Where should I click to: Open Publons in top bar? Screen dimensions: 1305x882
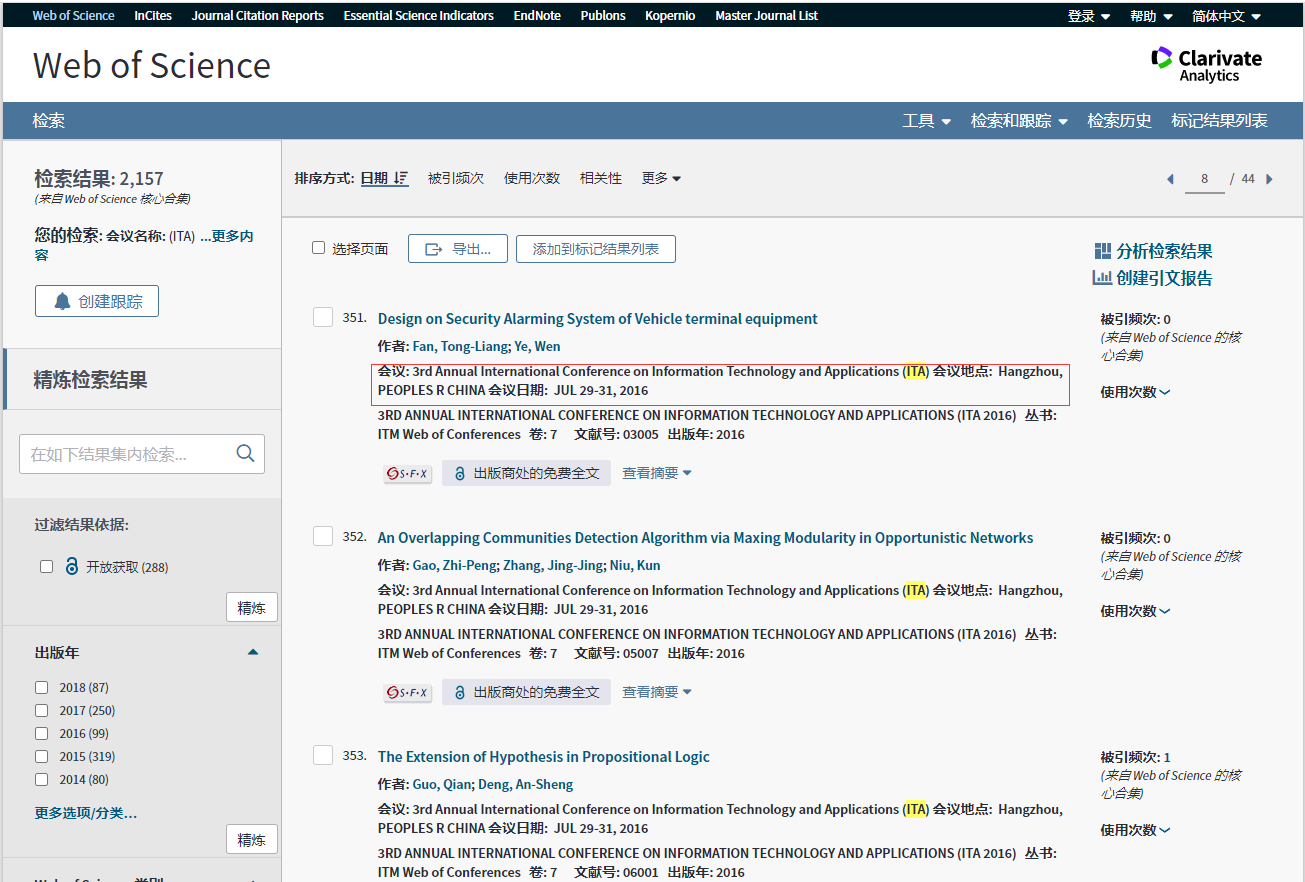click(x=603, y=16)
